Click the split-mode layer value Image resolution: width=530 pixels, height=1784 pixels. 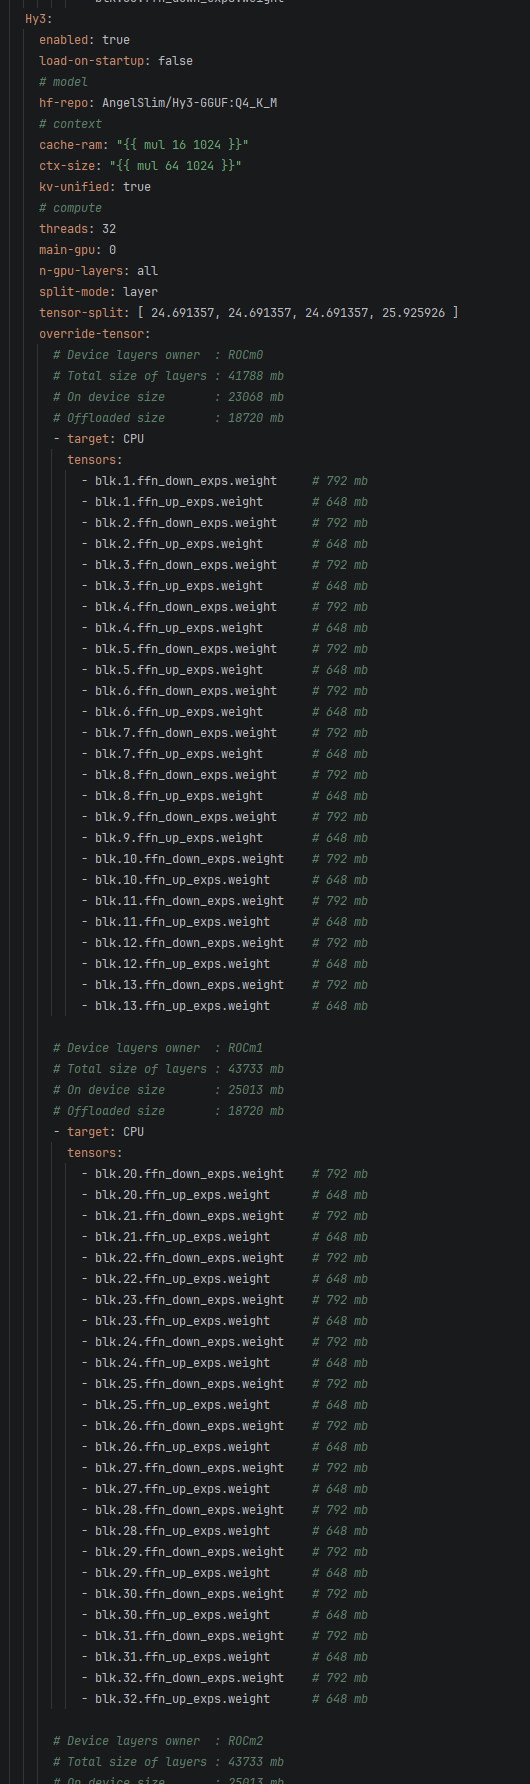coord(140,291)
